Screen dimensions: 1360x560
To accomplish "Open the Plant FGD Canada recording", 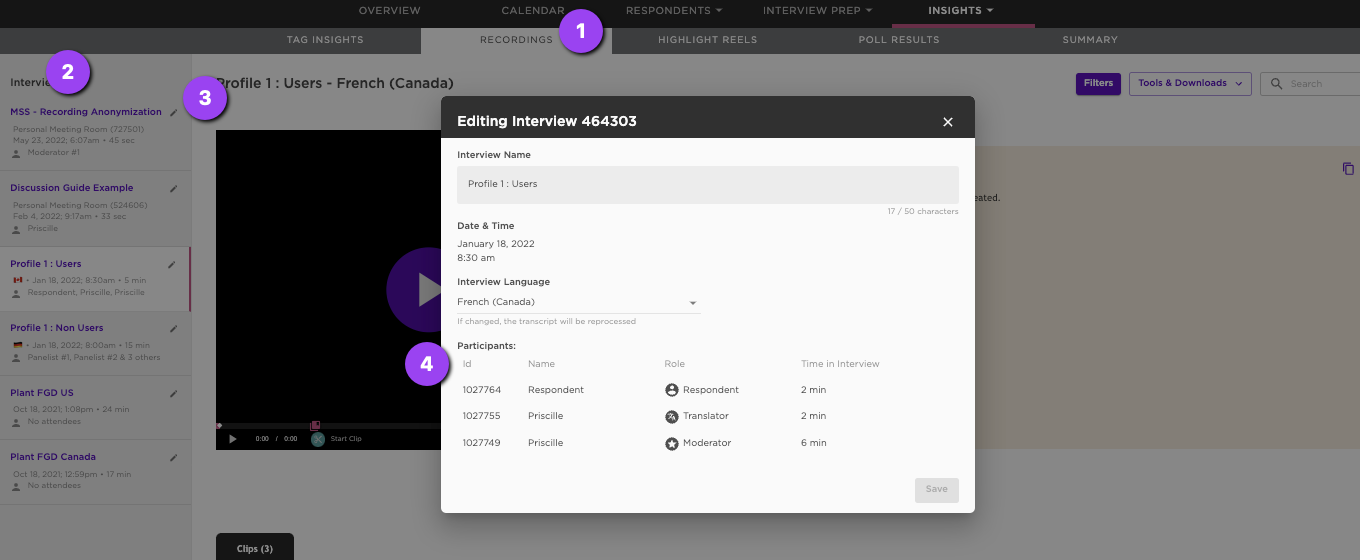I will [53, 457].
